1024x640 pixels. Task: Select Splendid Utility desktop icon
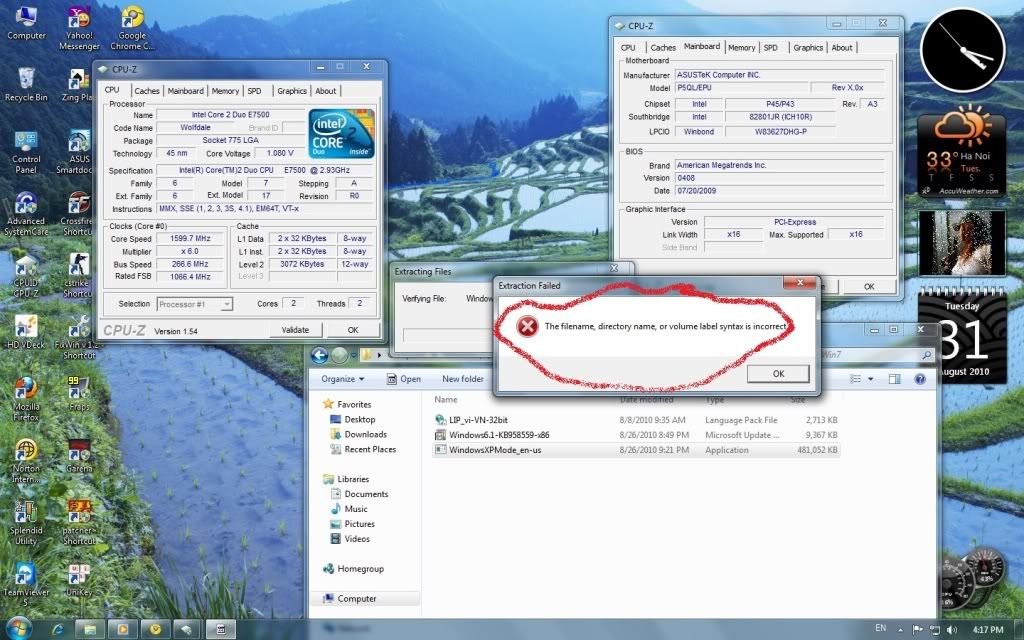point(26,522)
